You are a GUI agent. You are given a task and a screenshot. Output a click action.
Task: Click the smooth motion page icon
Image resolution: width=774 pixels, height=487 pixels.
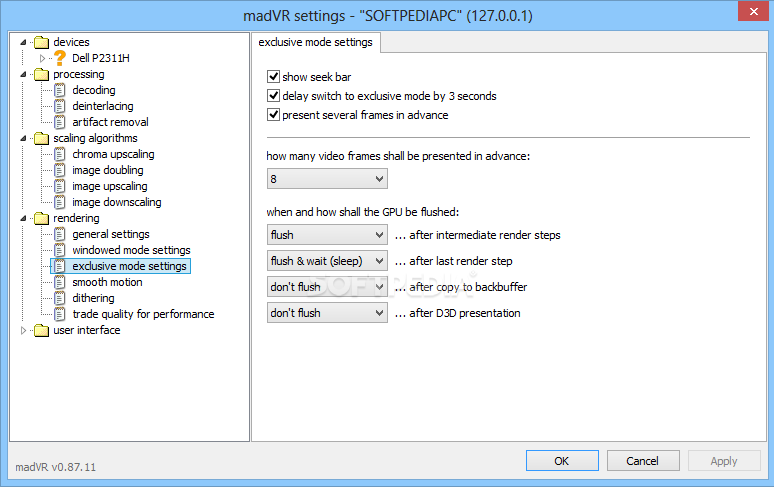tap(59, 282)
